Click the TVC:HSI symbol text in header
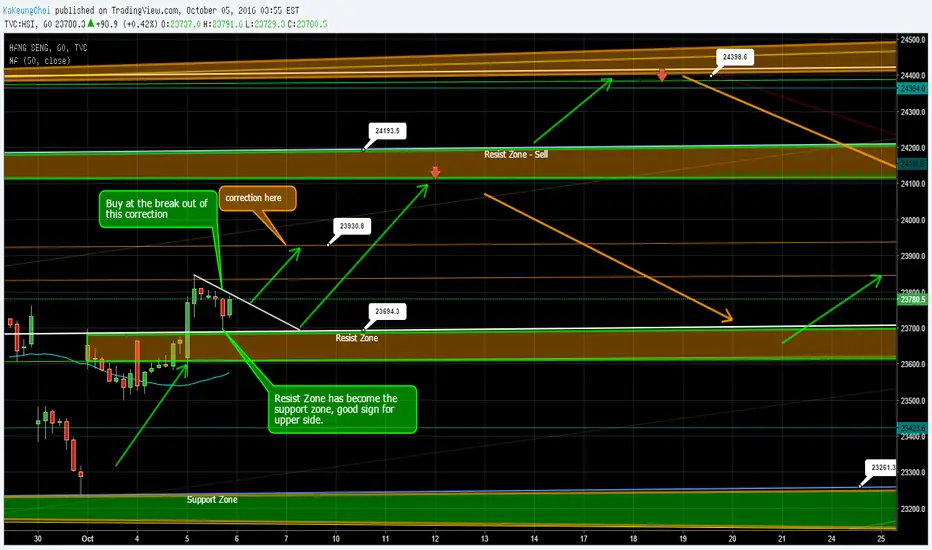 coord(21,24)
